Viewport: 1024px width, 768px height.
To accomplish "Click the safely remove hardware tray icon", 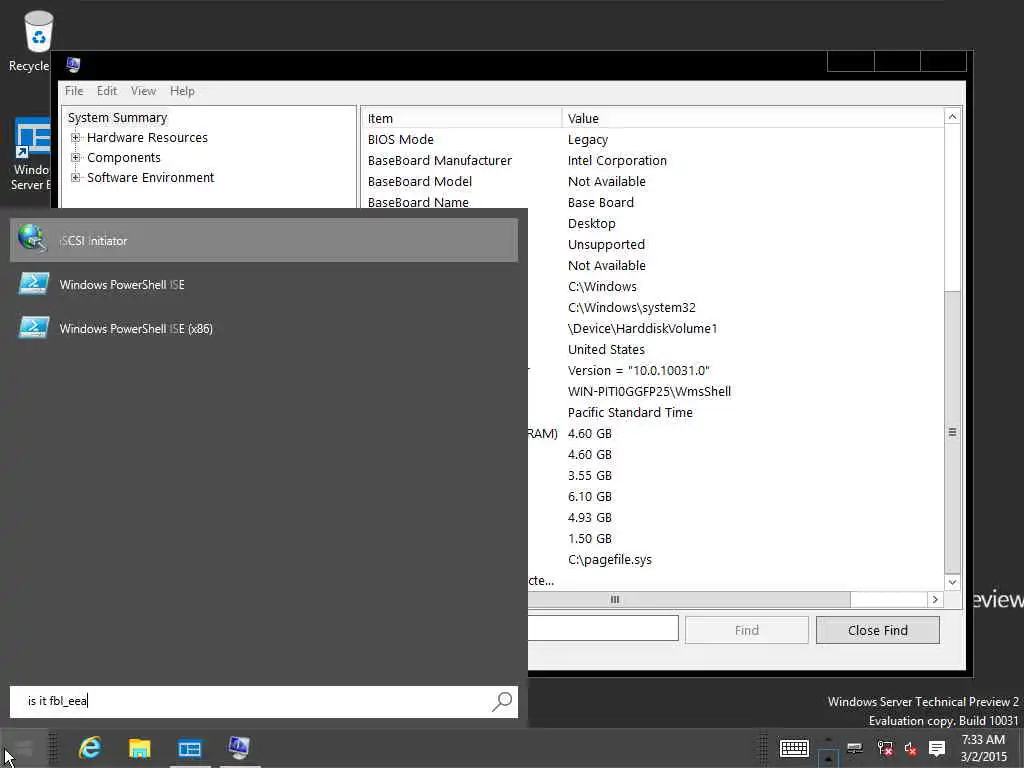I will click(854, 748).
